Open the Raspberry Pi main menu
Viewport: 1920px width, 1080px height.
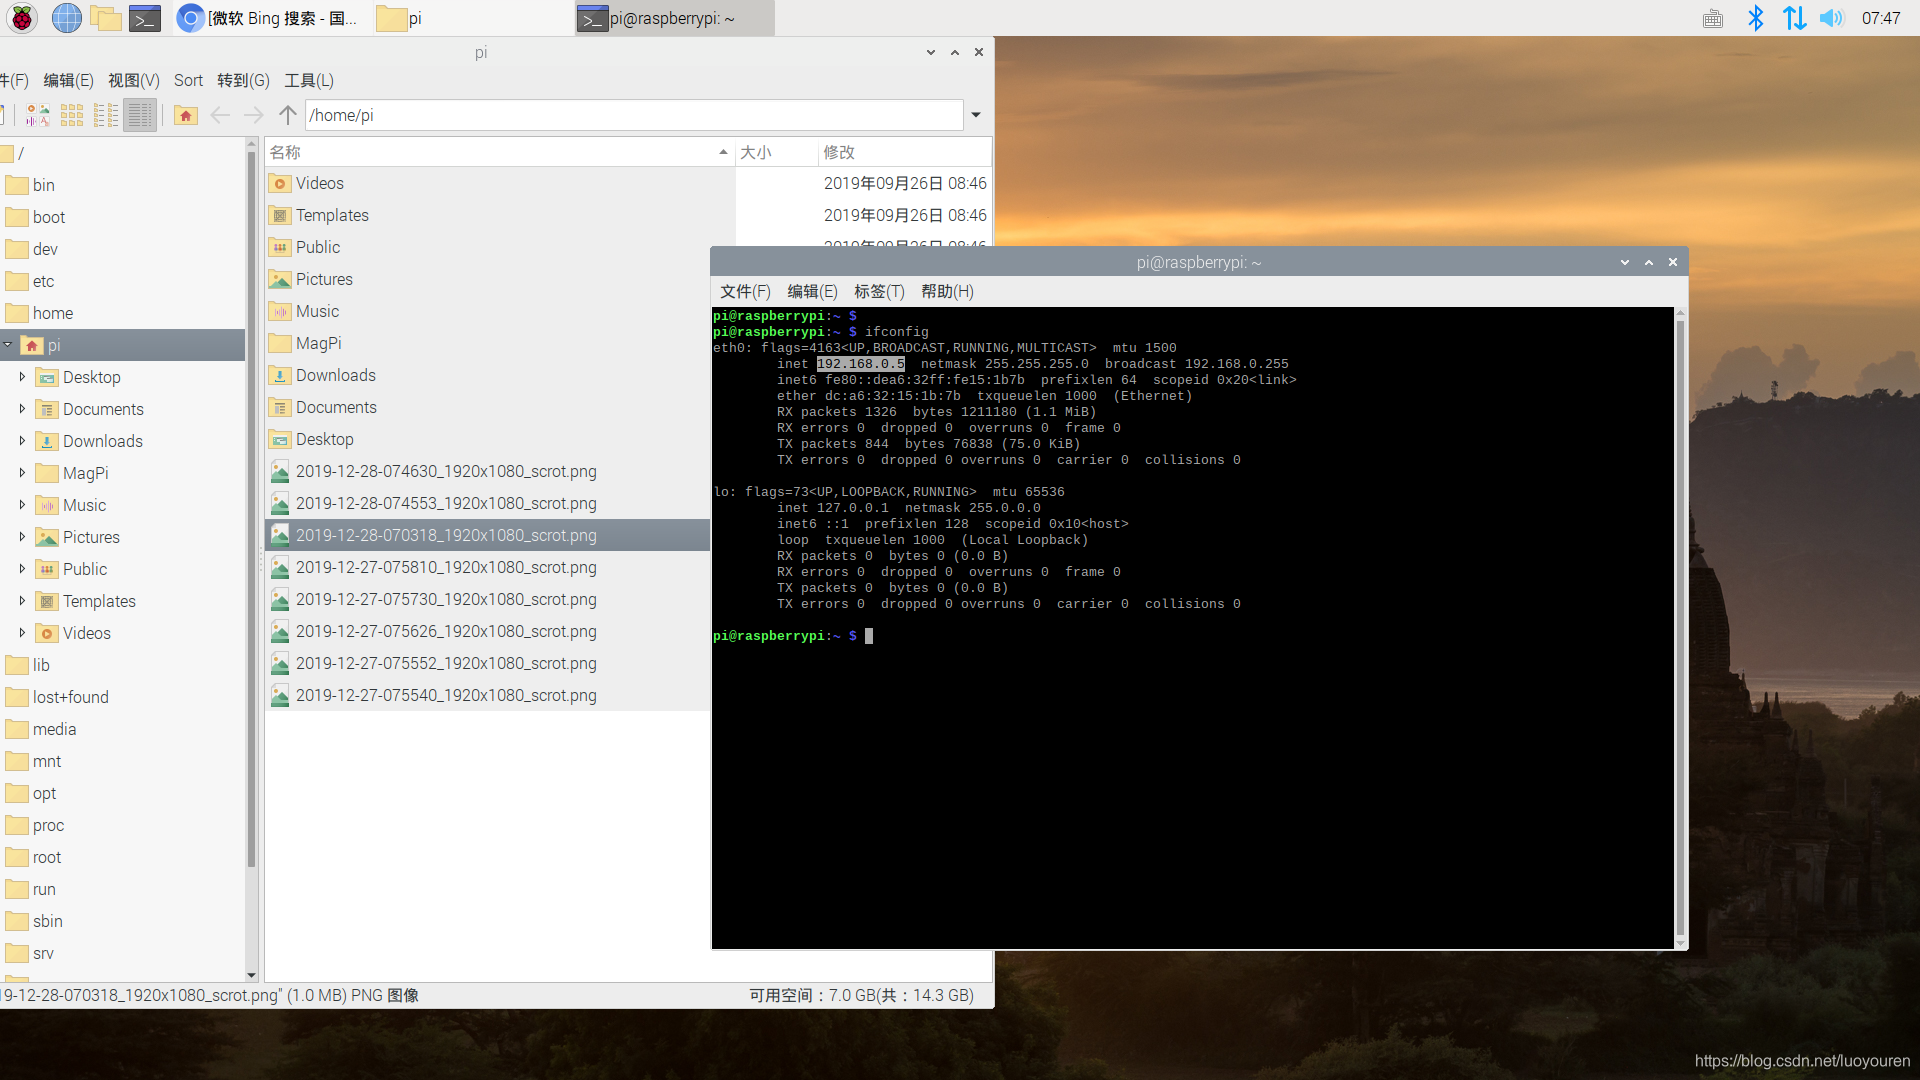click(22, 18)
